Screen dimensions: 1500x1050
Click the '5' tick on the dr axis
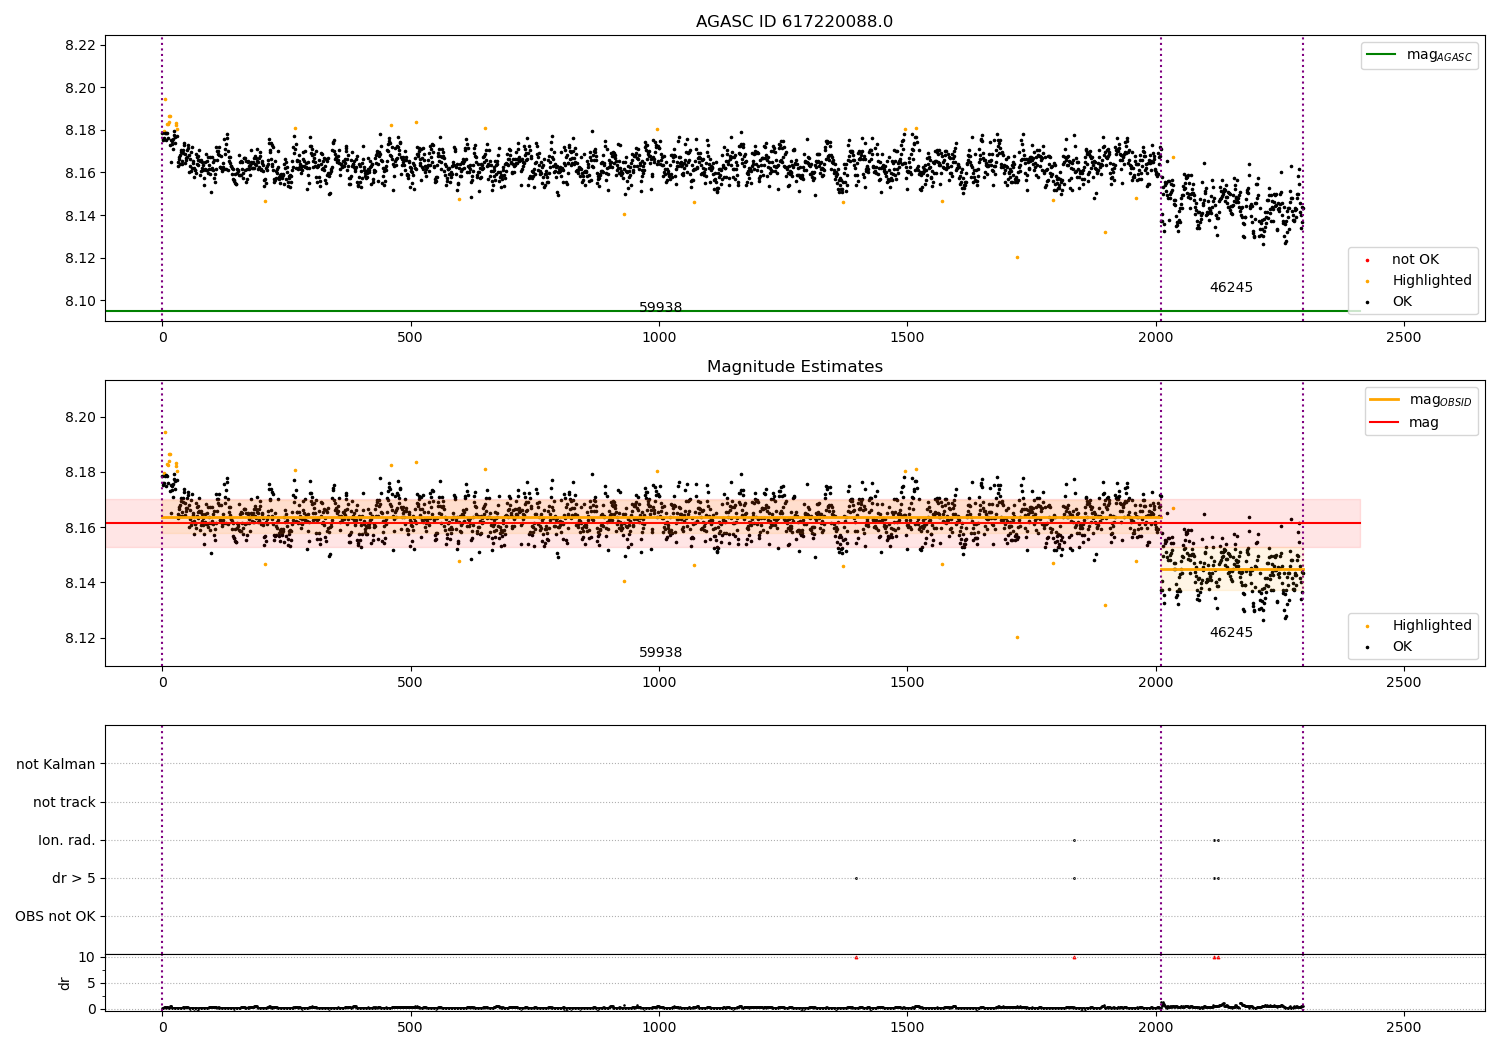(91, 983)
